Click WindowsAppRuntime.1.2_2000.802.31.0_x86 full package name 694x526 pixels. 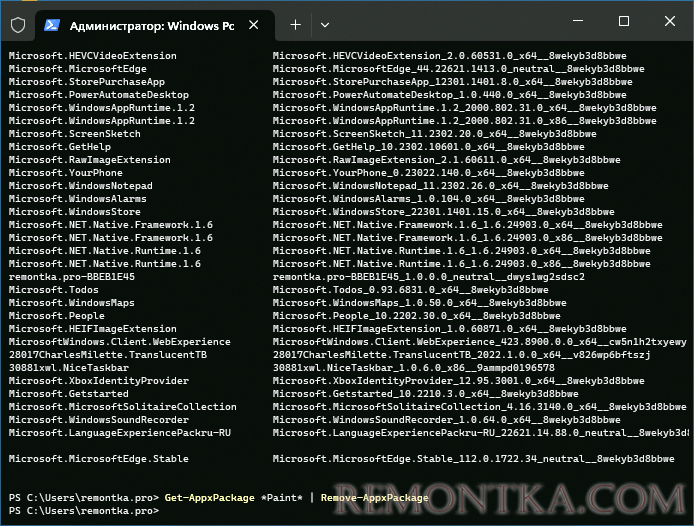[465, 121]
